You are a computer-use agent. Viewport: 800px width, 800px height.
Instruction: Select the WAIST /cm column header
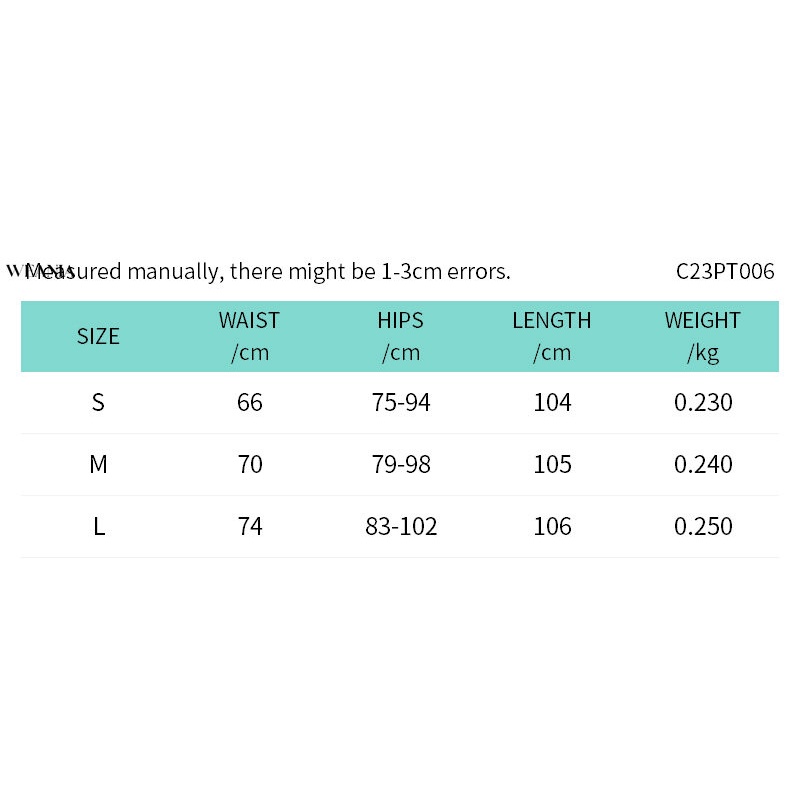point(249,336)
